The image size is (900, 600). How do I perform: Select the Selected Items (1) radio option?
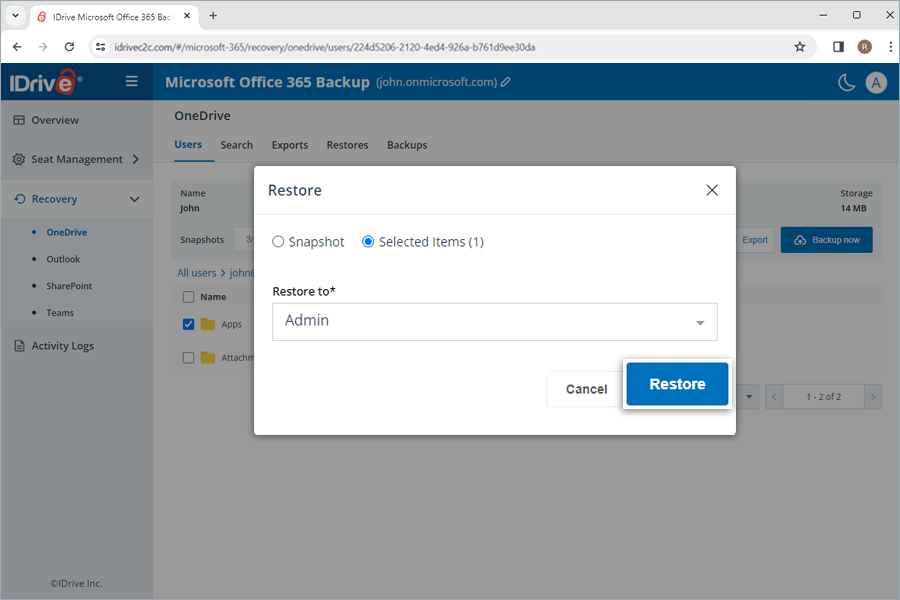368,242
